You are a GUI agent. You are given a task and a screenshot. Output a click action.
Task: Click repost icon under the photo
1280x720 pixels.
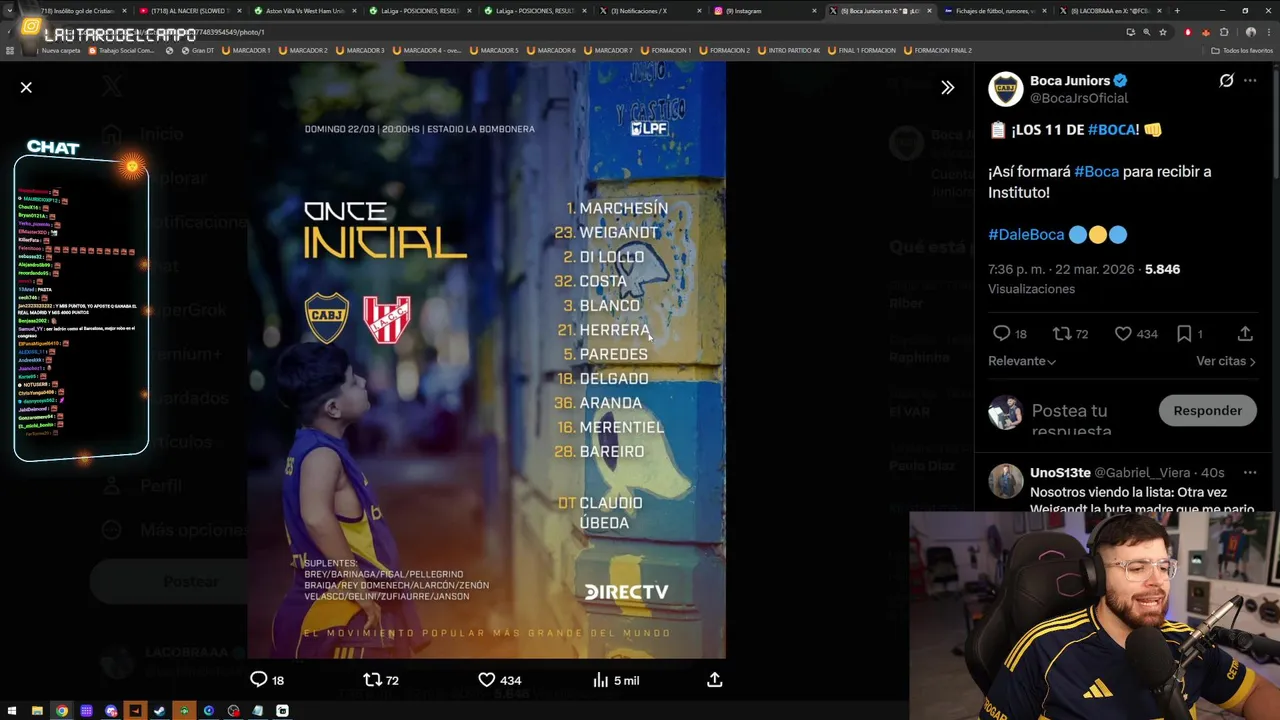[372, 680]
